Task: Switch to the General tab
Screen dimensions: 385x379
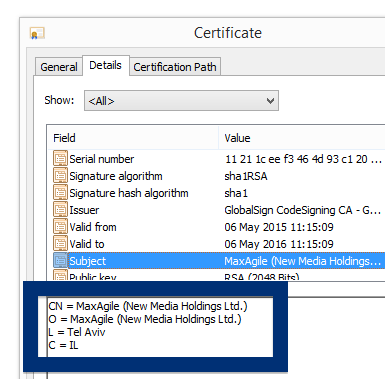Action: point(59,67)
